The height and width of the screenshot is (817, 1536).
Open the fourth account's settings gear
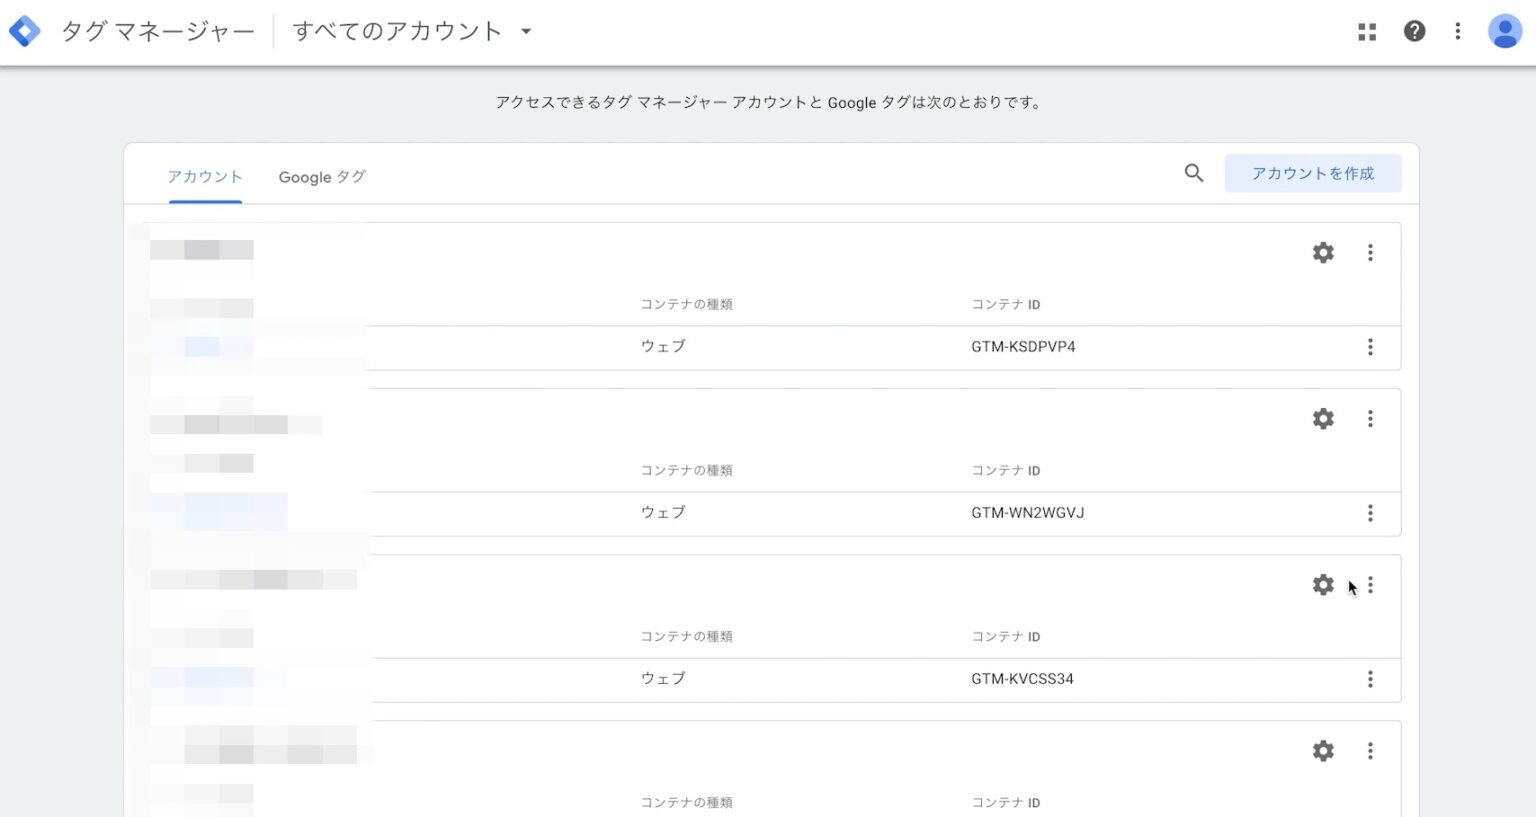1323,751
